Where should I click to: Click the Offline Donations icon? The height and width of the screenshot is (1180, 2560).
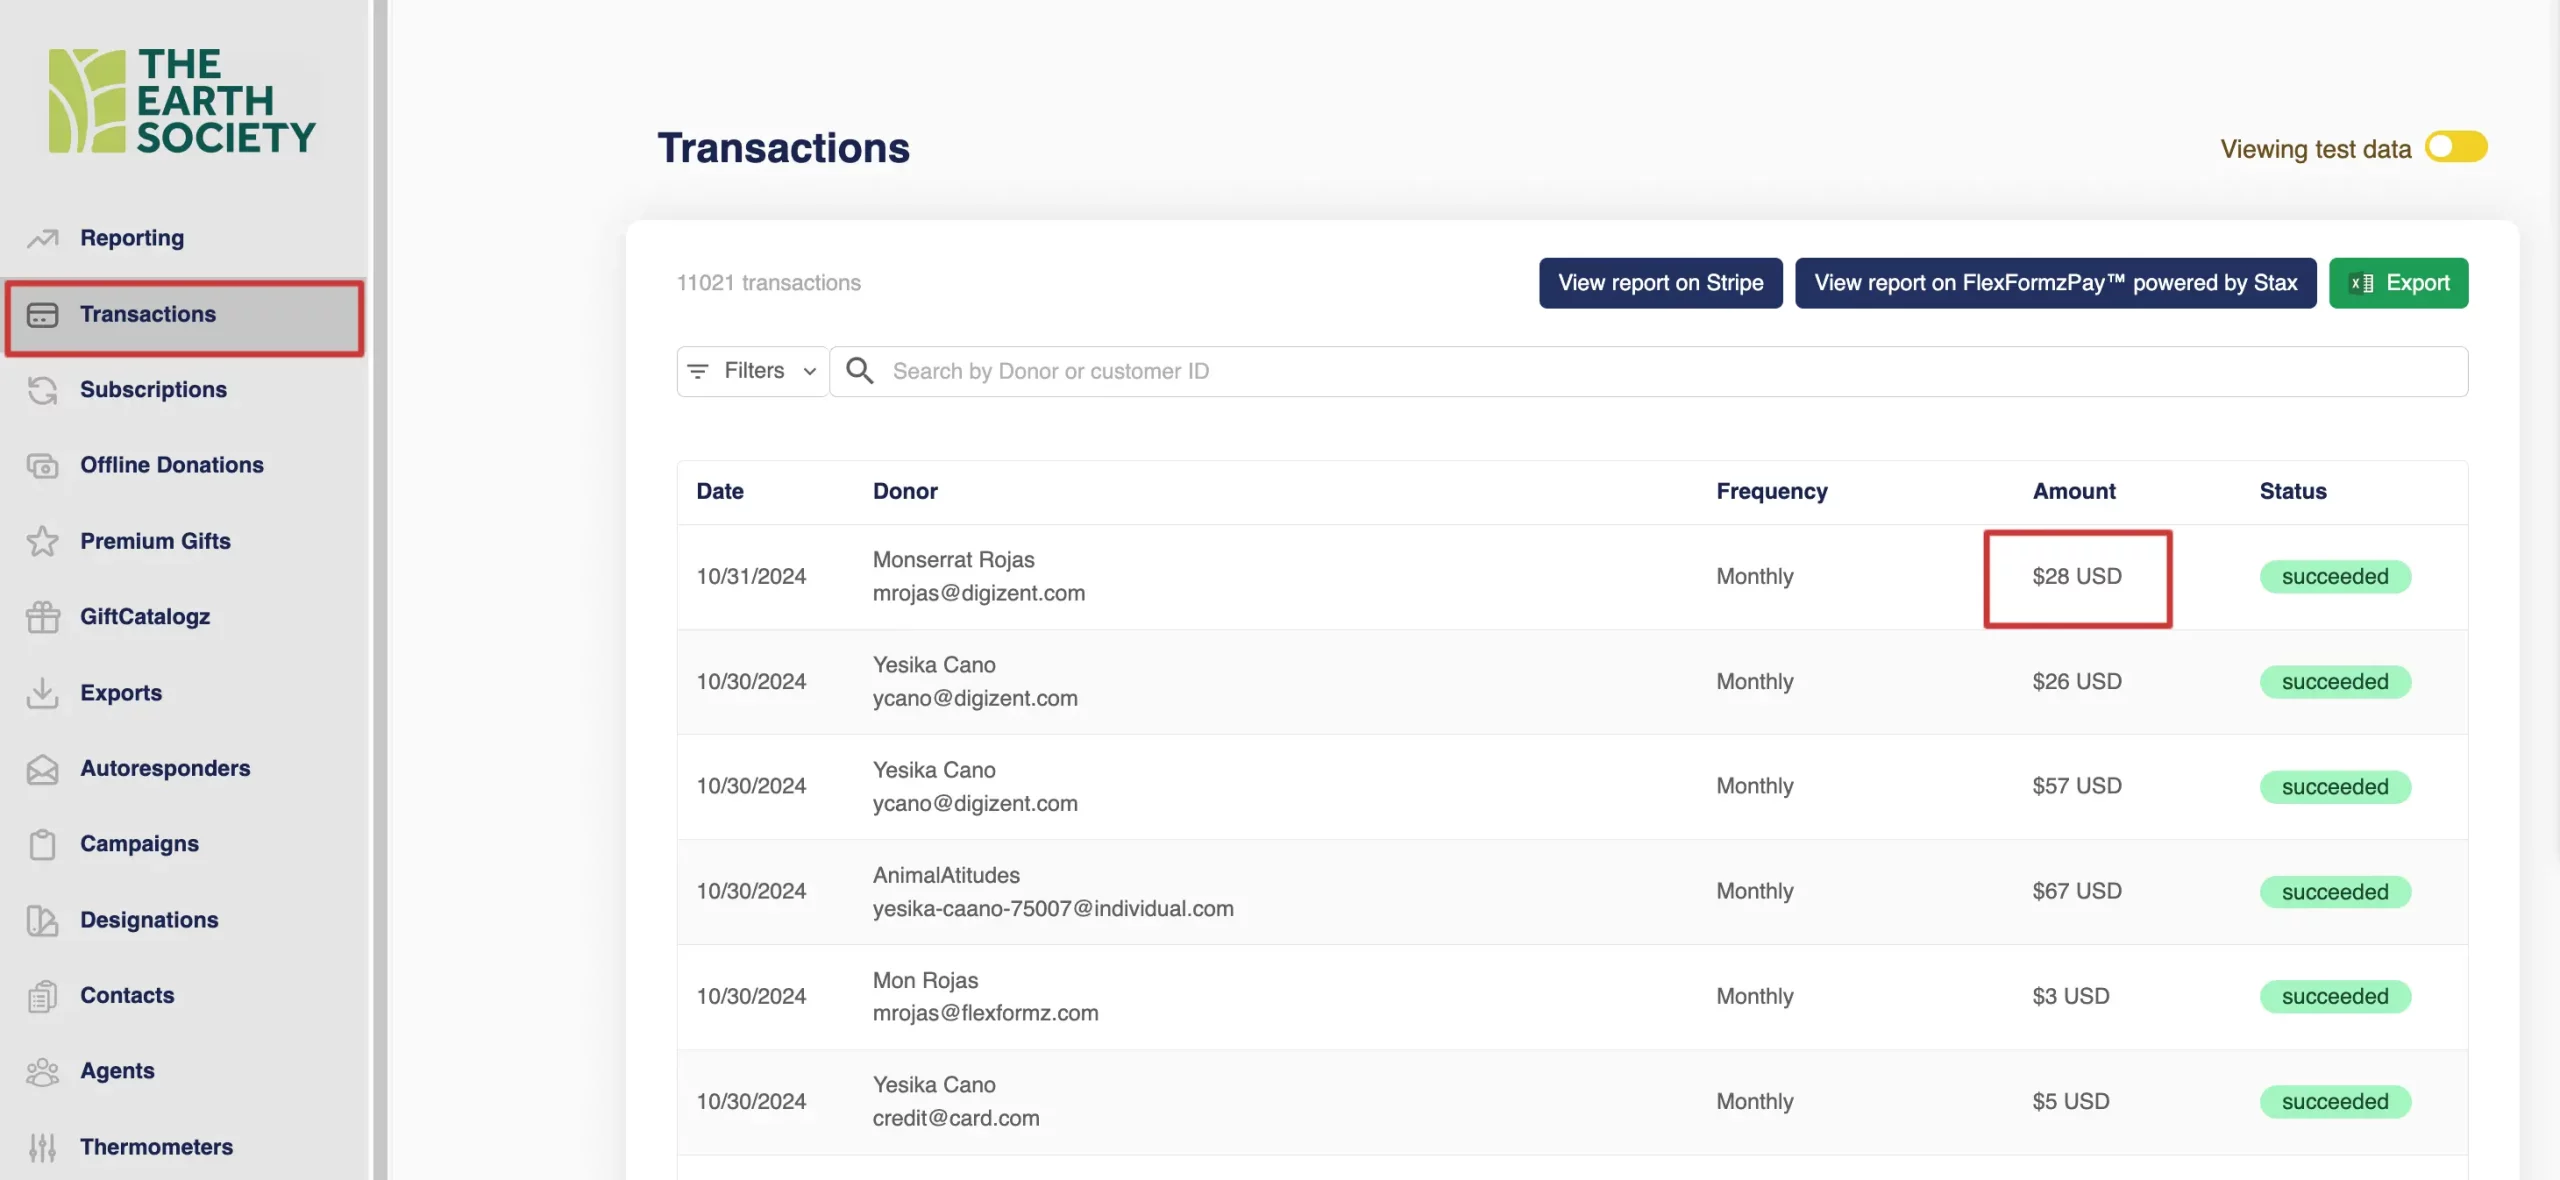(42, 466)
